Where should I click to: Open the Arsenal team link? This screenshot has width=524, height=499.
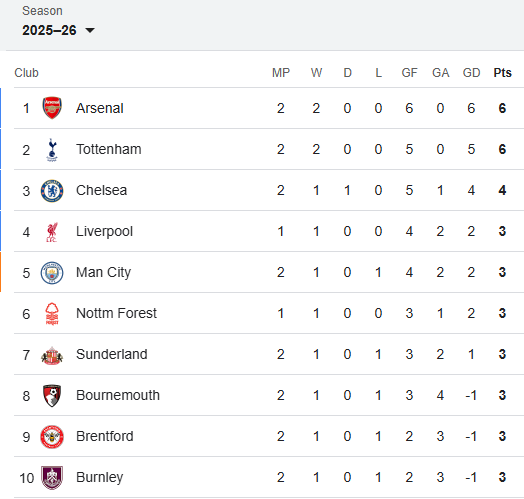100,108
